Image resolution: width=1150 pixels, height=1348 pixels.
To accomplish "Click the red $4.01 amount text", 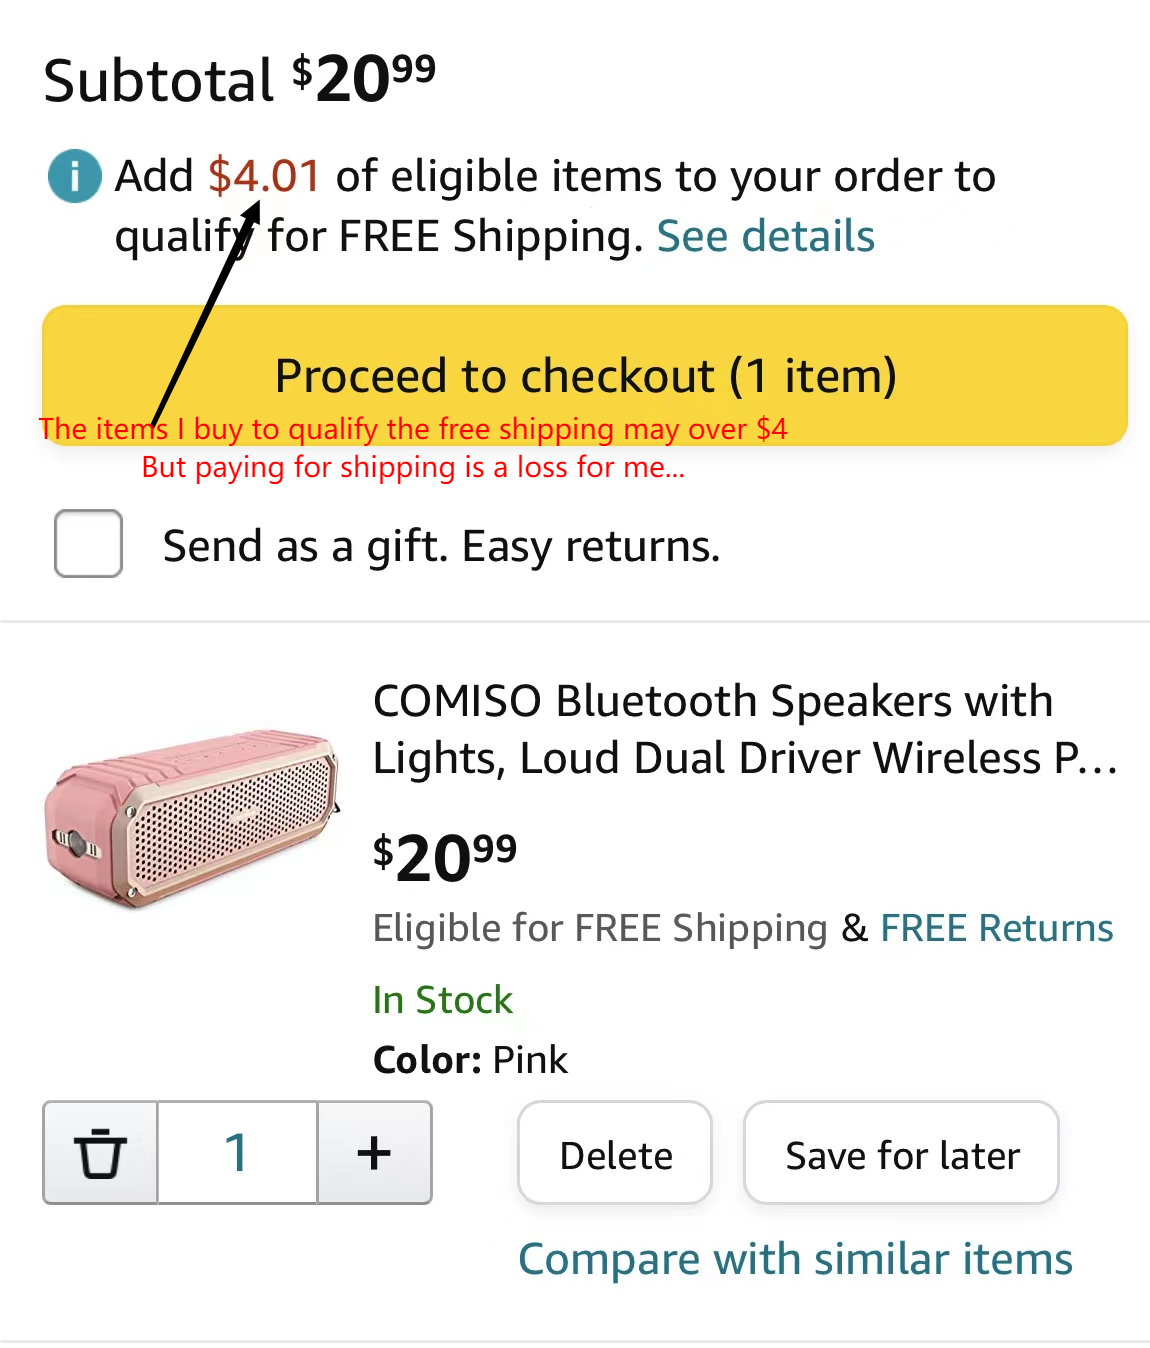I will tap(265, 176).
